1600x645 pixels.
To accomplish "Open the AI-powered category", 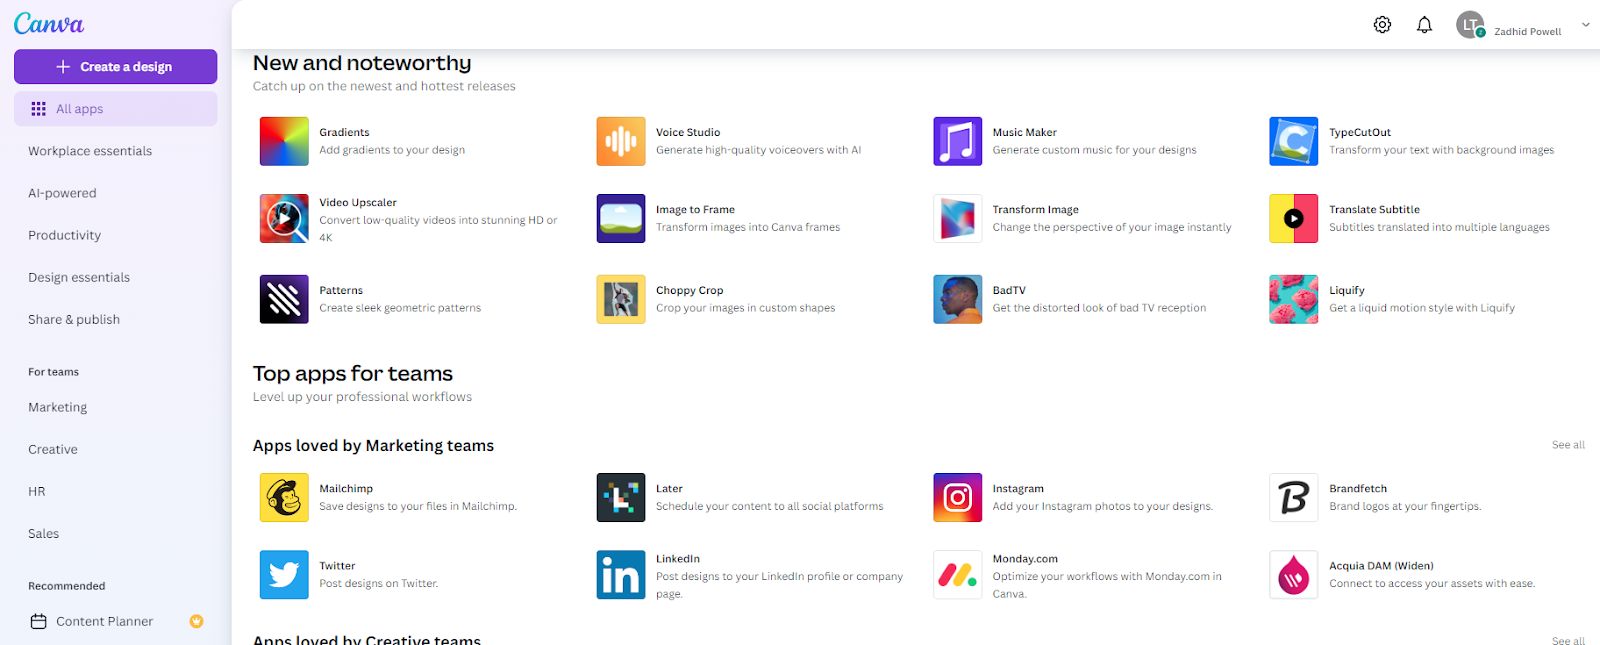I will click(62, 193).
